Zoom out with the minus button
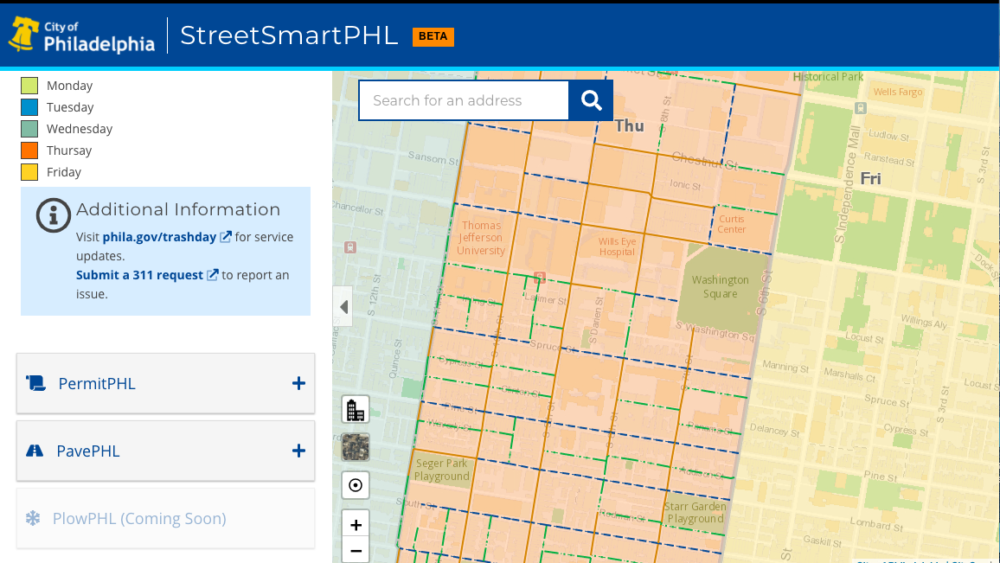1000x563 pixels. click(x=355, y=550)
